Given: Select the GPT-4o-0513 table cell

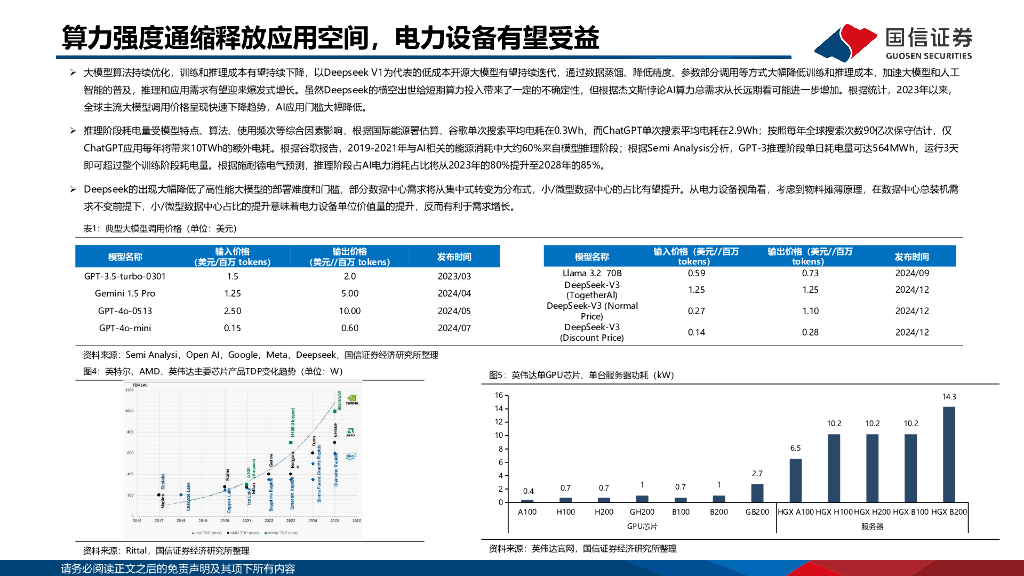Looking at the screenshot, I should pyautogui.click(x=125, y=311).
